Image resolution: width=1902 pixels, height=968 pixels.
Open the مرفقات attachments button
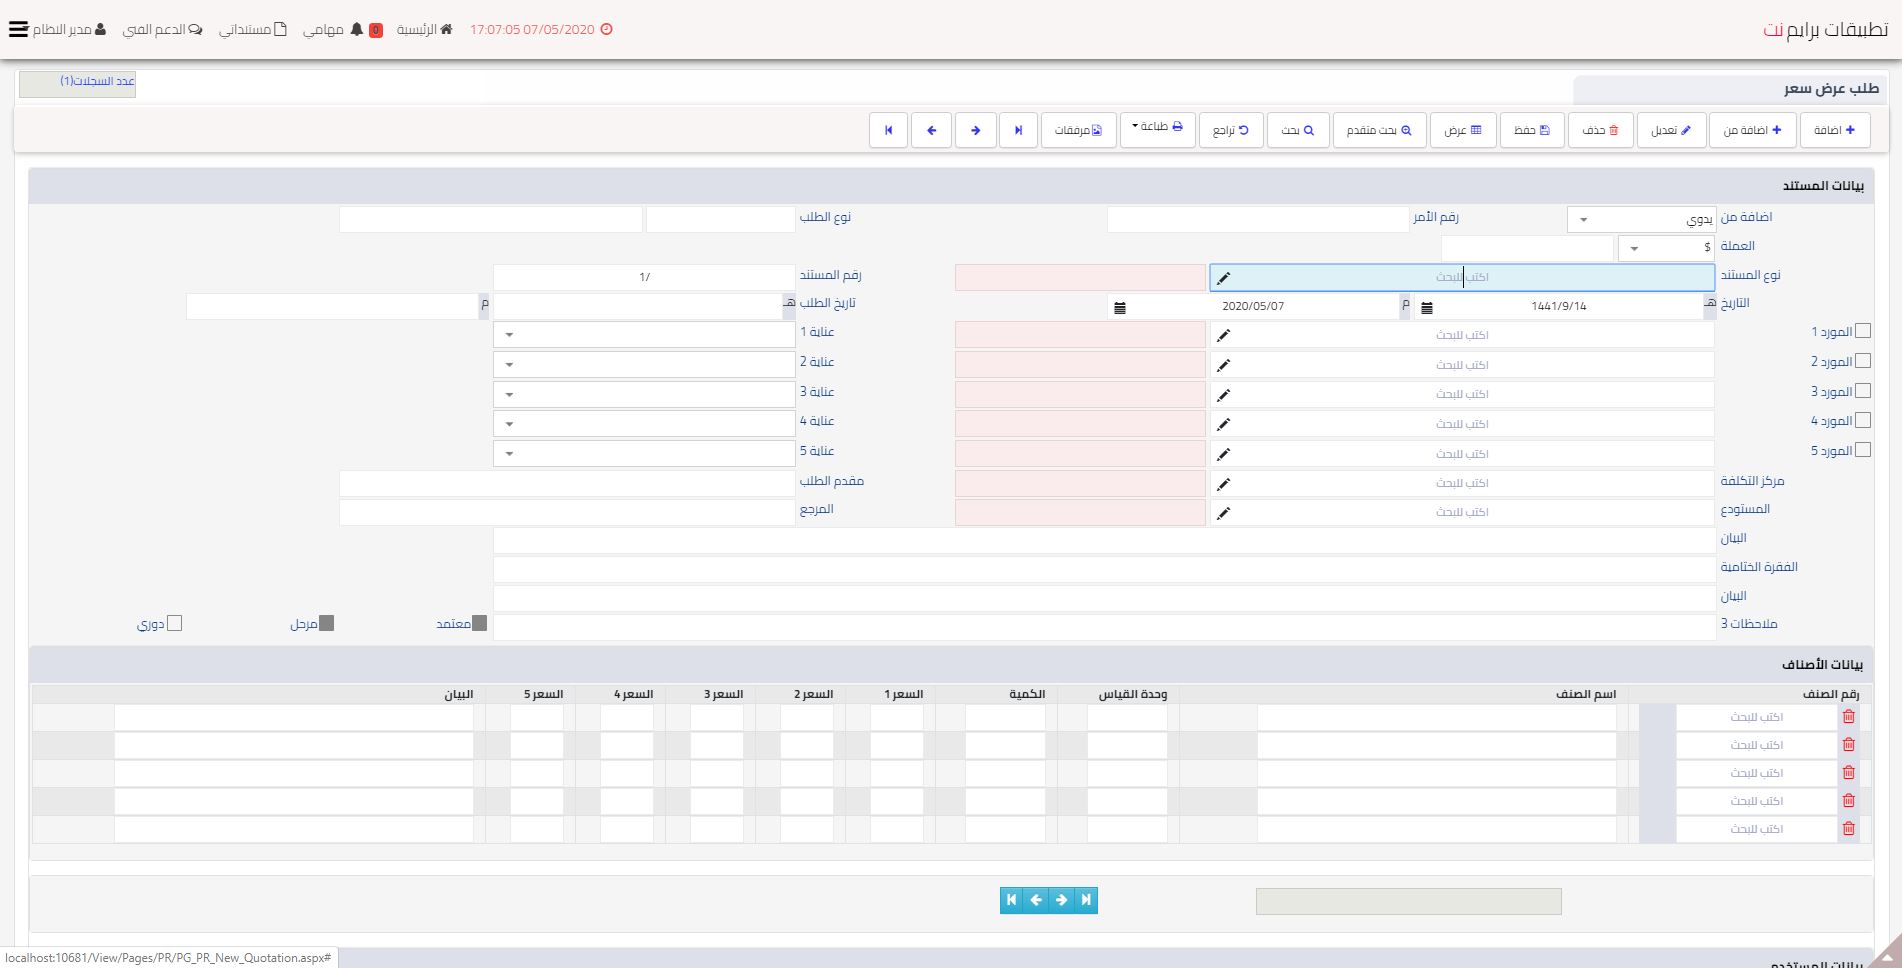tap(1078, 130)
